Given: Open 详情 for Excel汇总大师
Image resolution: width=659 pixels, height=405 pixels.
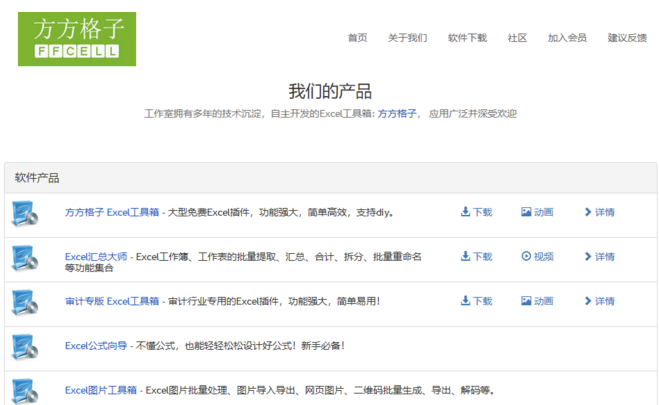Looking at the screenshot, I should 599,256.
